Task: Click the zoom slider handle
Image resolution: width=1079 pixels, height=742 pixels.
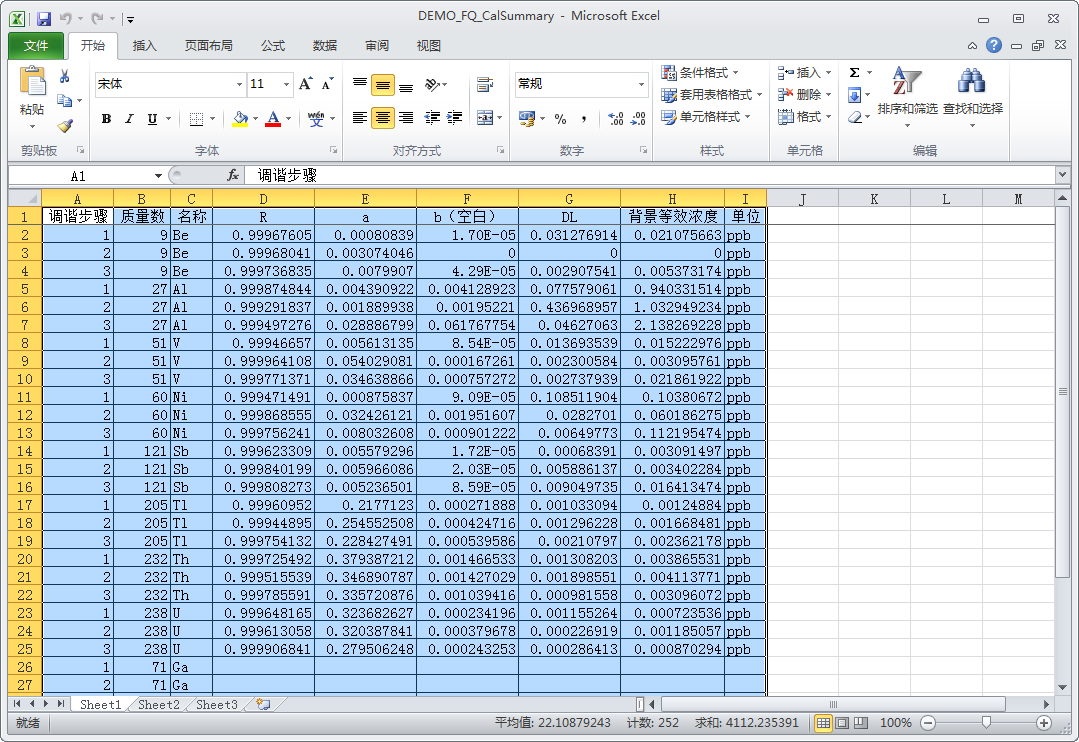Action: (986, 723)
